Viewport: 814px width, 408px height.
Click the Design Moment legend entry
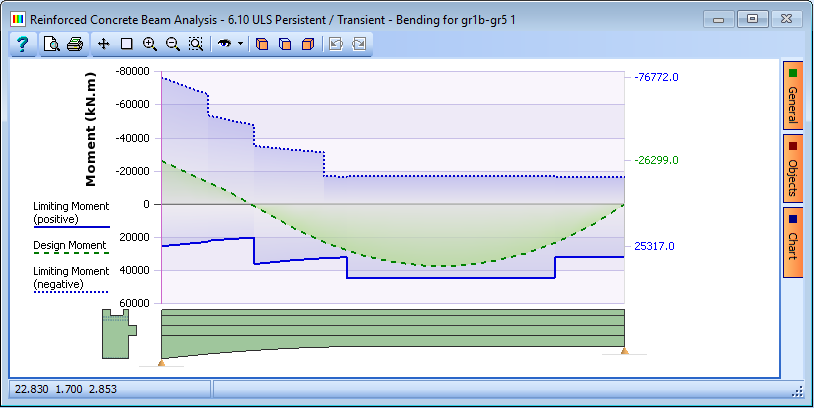[71, 247]
